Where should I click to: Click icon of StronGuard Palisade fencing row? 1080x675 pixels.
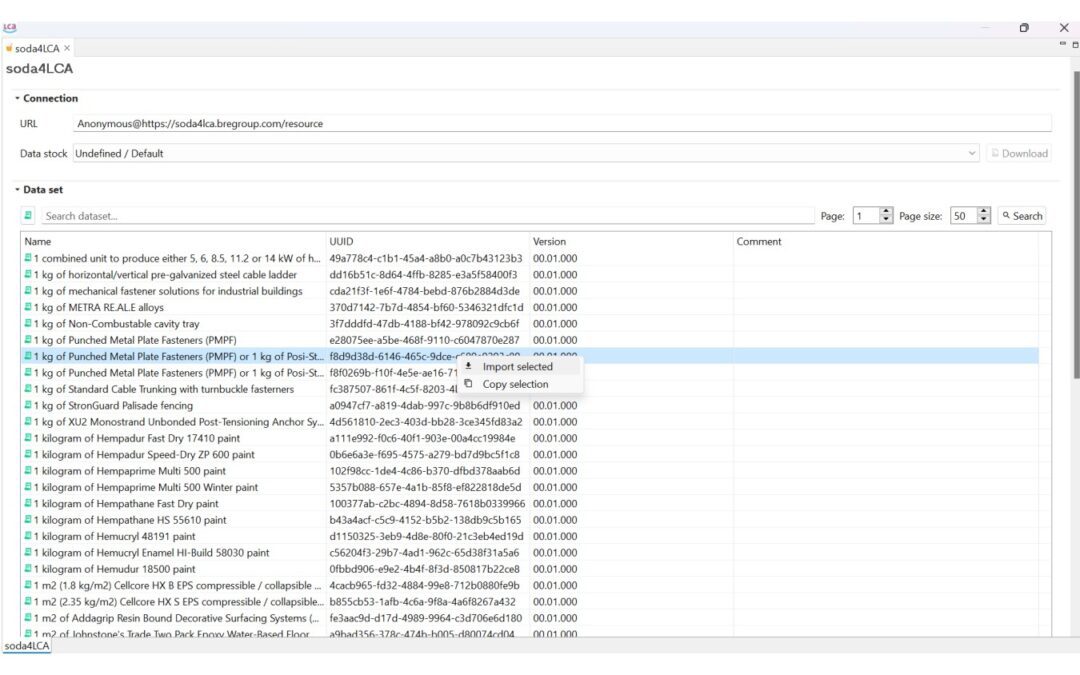pos(28,405)
